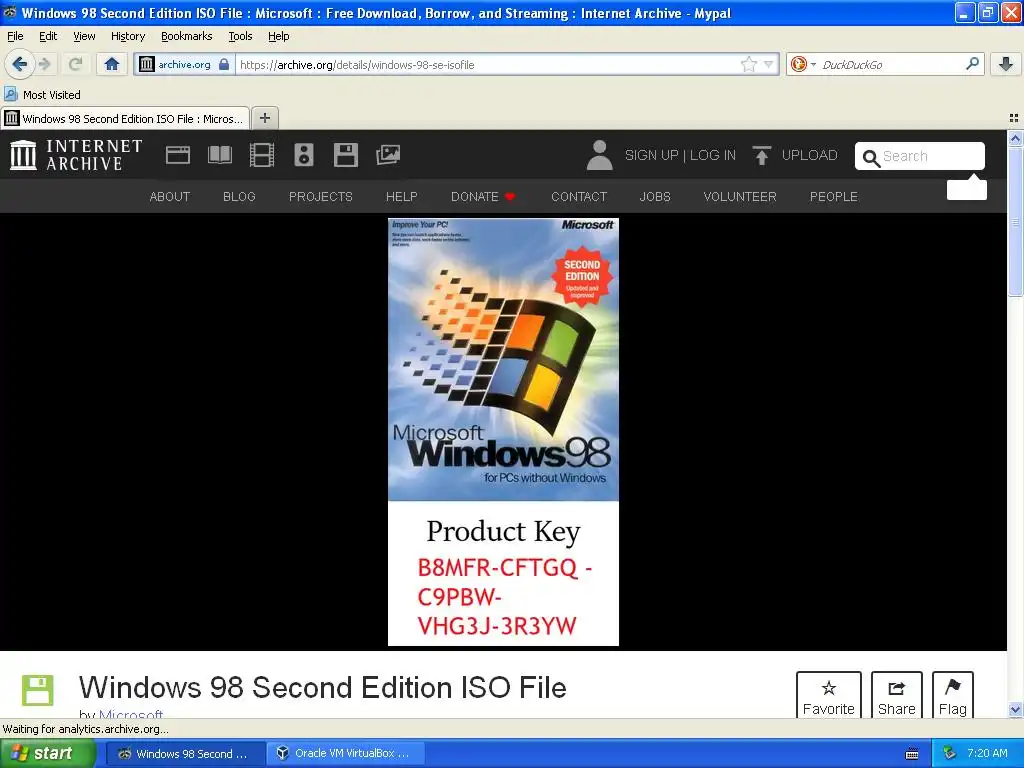Image resolution: width=1024 pixels, height=768 pixels.
Task: Open the PROJECTS link
Action: [321, 197]
